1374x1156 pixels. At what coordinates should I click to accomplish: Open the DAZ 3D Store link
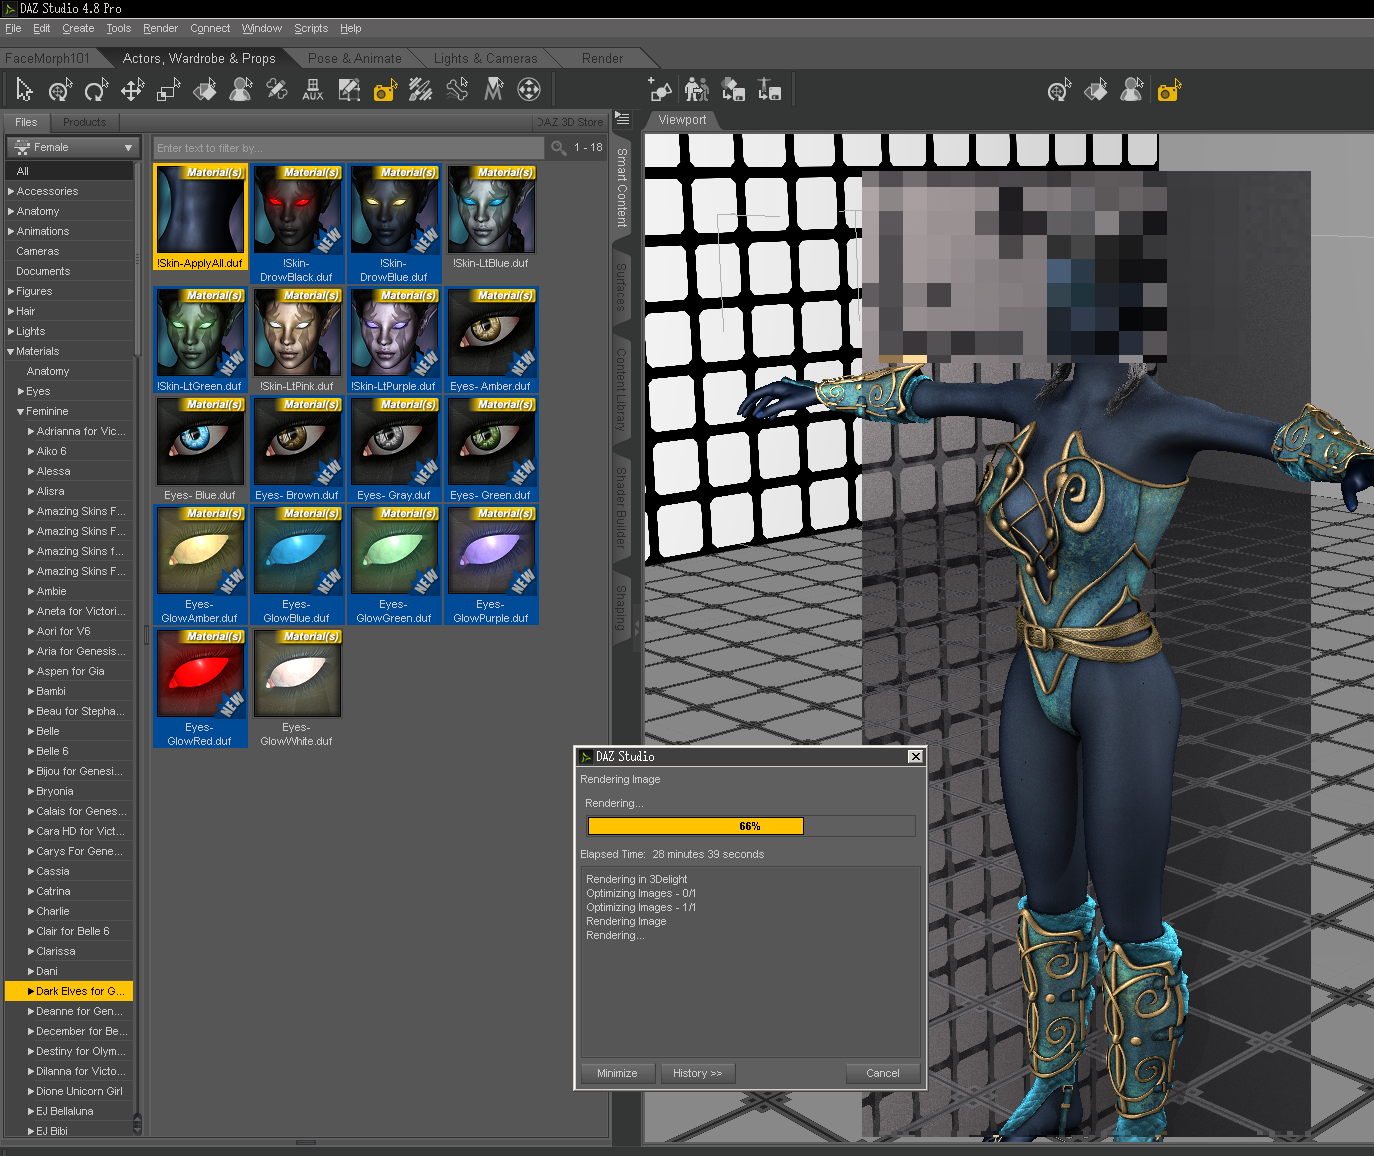click(569, 122)
